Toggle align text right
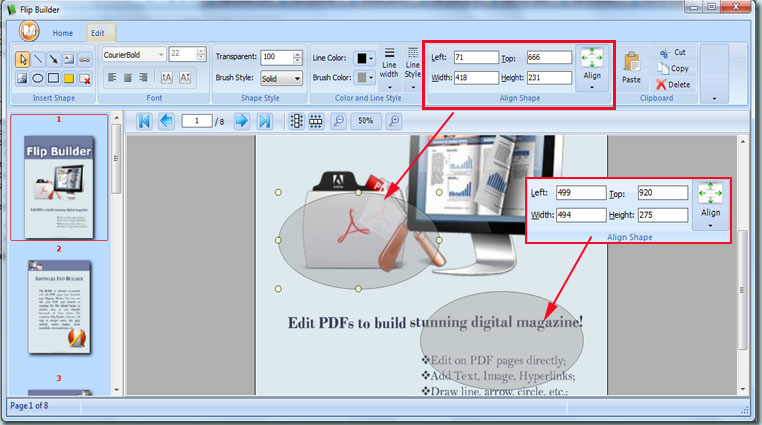This screenshot has height=425, width=762. (143, 77)
